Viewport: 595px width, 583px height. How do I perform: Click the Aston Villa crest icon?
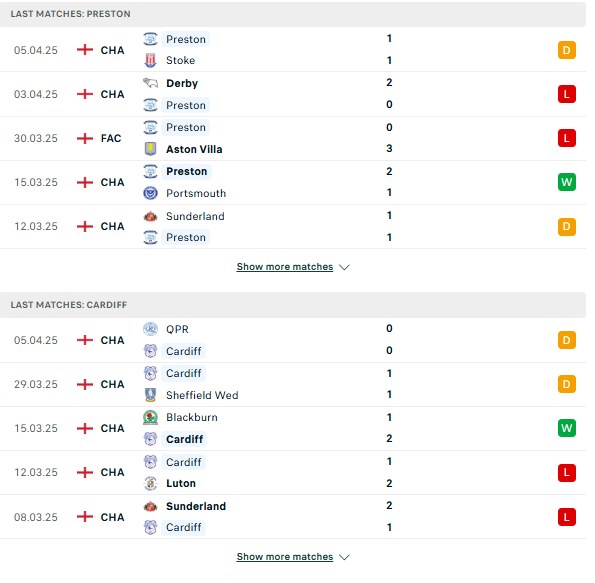pyautogui.click(x=150, y=149)
